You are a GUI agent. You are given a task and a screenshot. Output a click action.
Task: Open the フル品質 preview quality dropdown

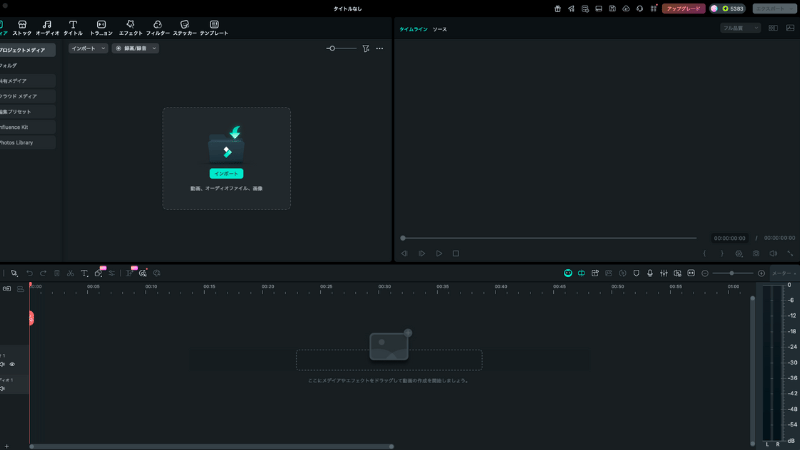point(741,28)
